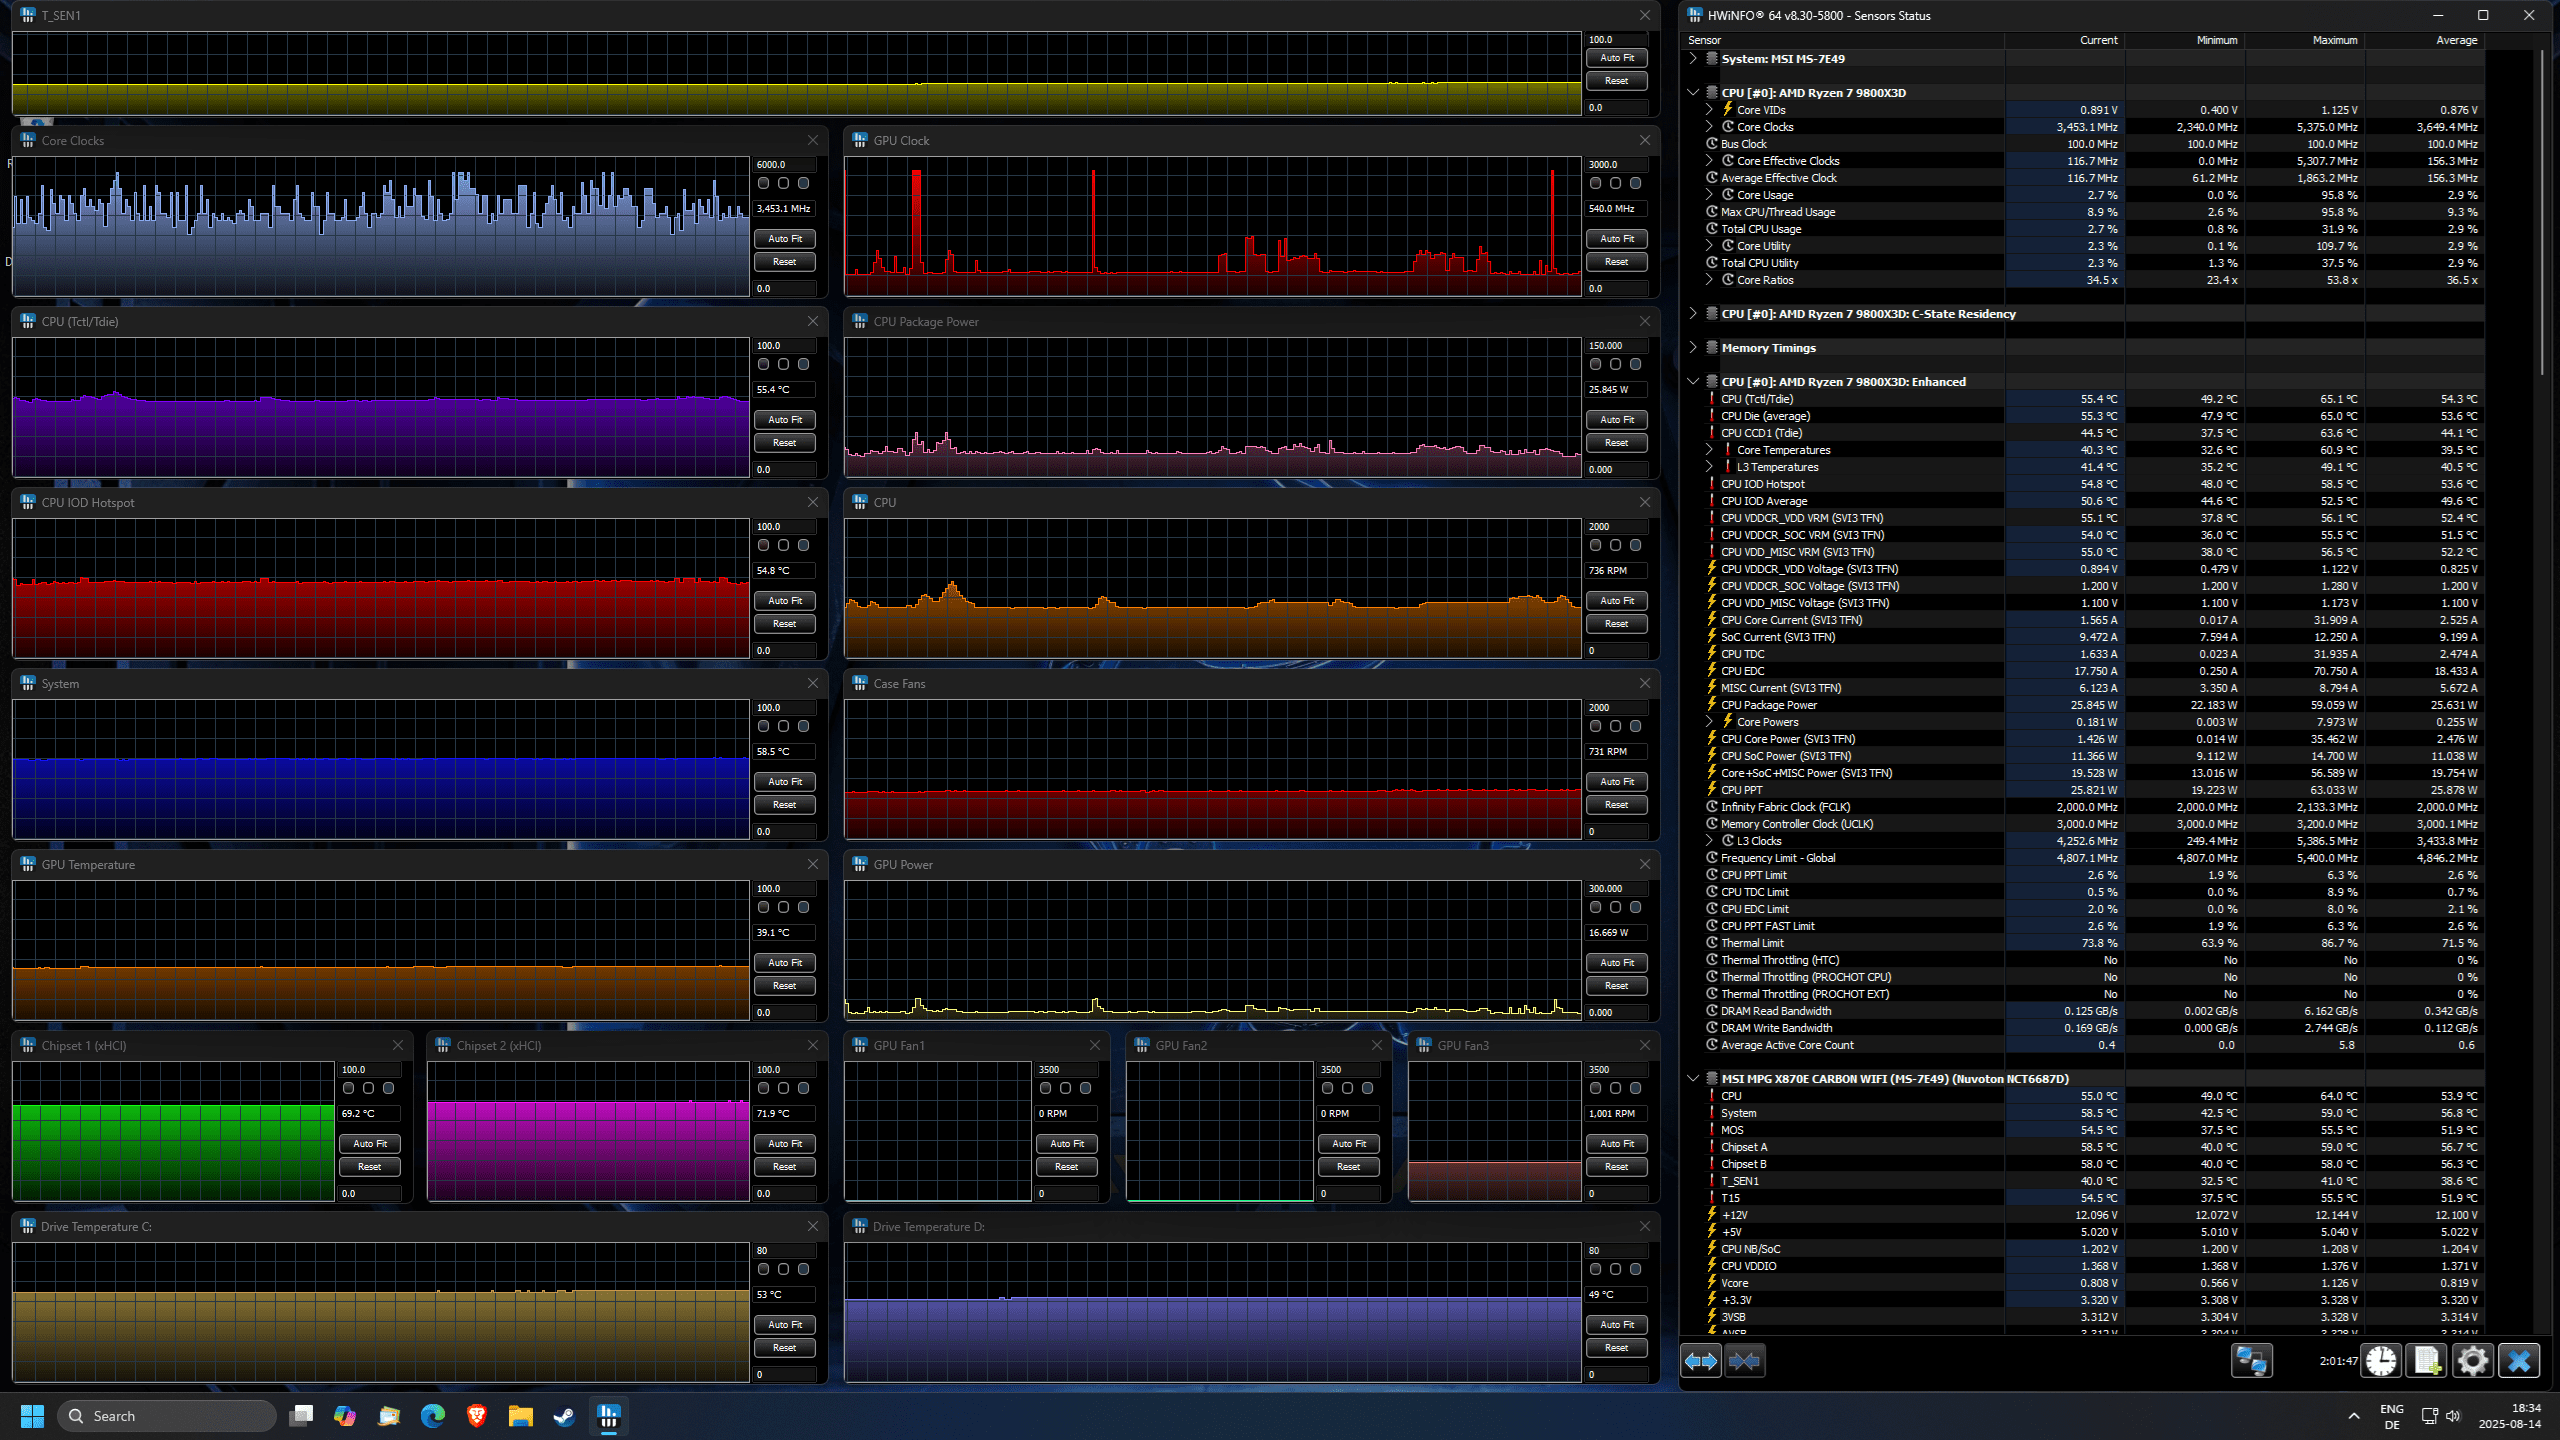The width and height of the screenshot is (2560, 1440).
Task: Click the collapse columns arrows icon
Action: [x=1744, y=1361]
